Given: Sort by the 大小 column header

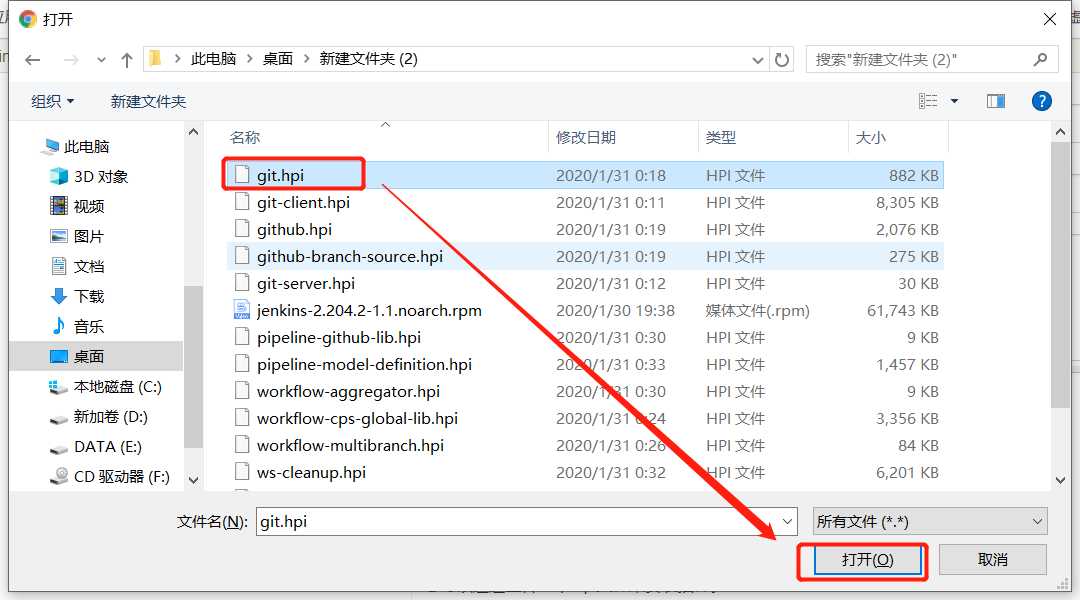Looking at the screenshot, I should coord(870,138).
